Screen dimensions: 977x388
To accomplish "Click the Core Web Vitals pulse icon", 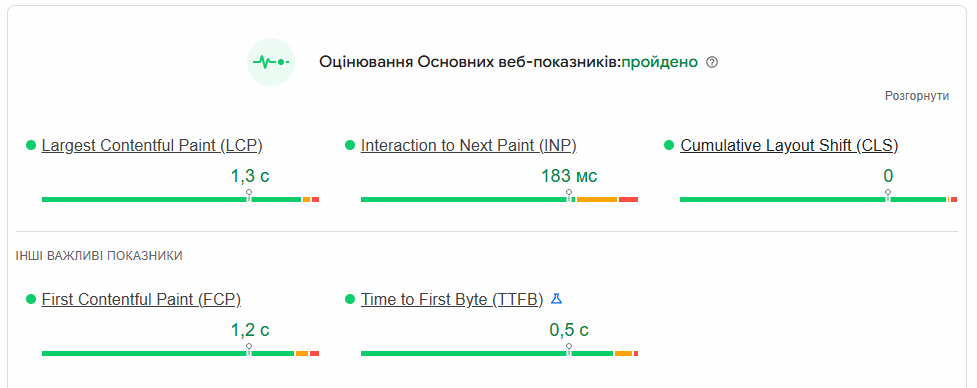I will (271, 62).
